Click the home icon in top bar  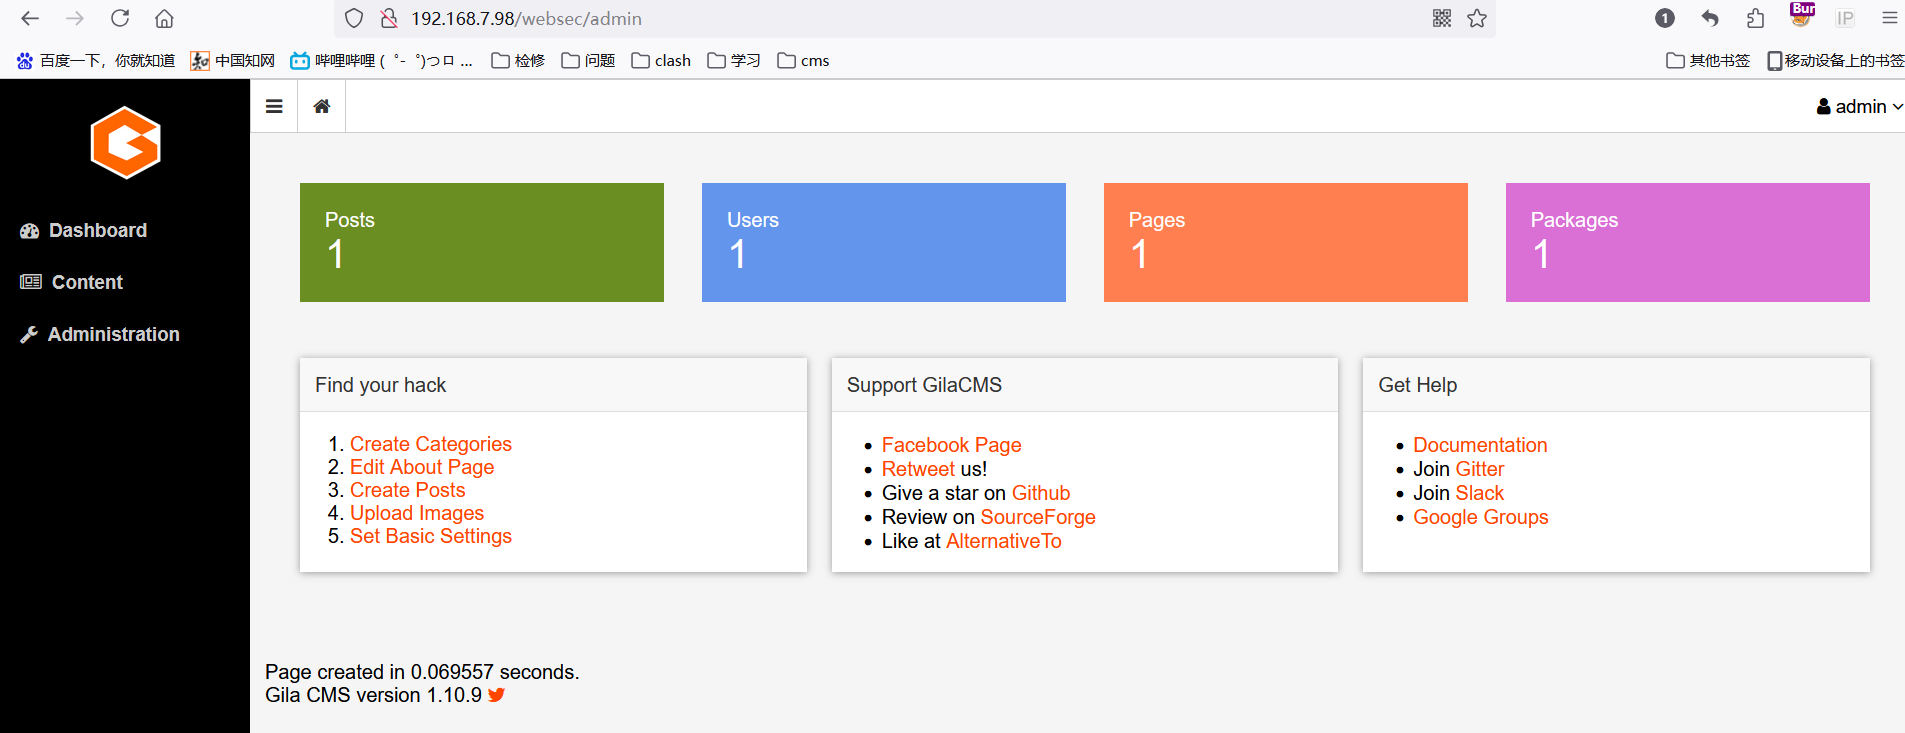click(322, 106)
